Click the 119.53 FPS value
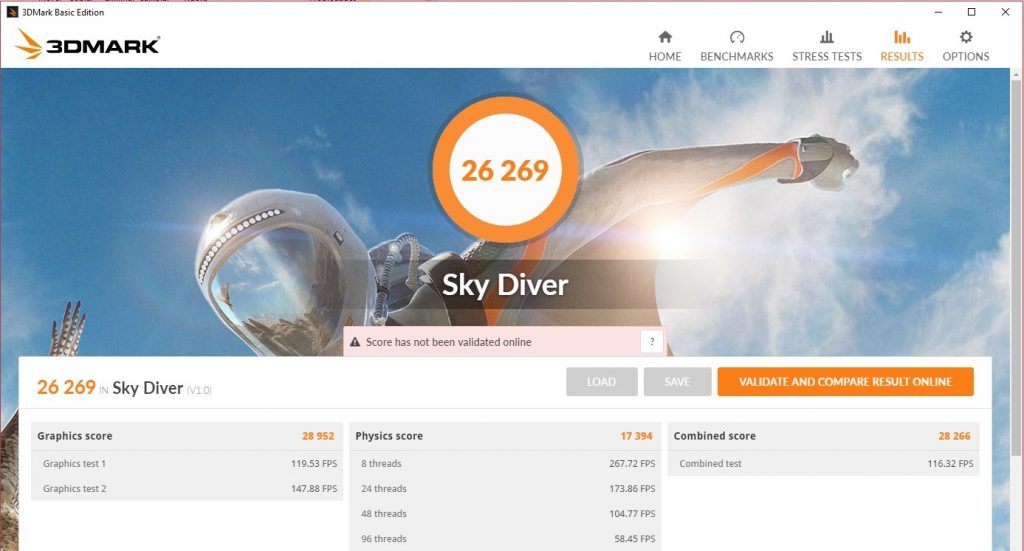 pyautogui.click(x=314, y=464)
